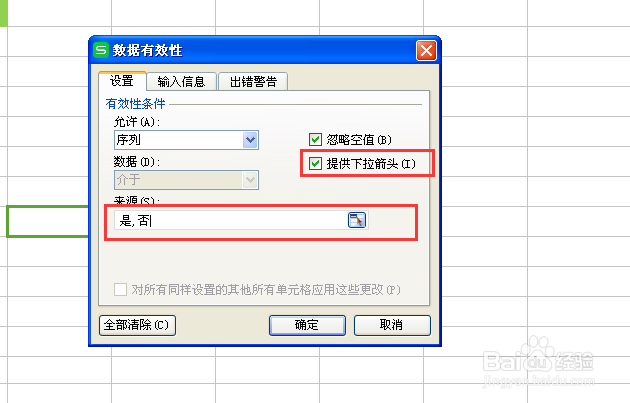Click the 数据 介于 dropdown arrow
Screen dimensions: 630x403
coord(250,180)
